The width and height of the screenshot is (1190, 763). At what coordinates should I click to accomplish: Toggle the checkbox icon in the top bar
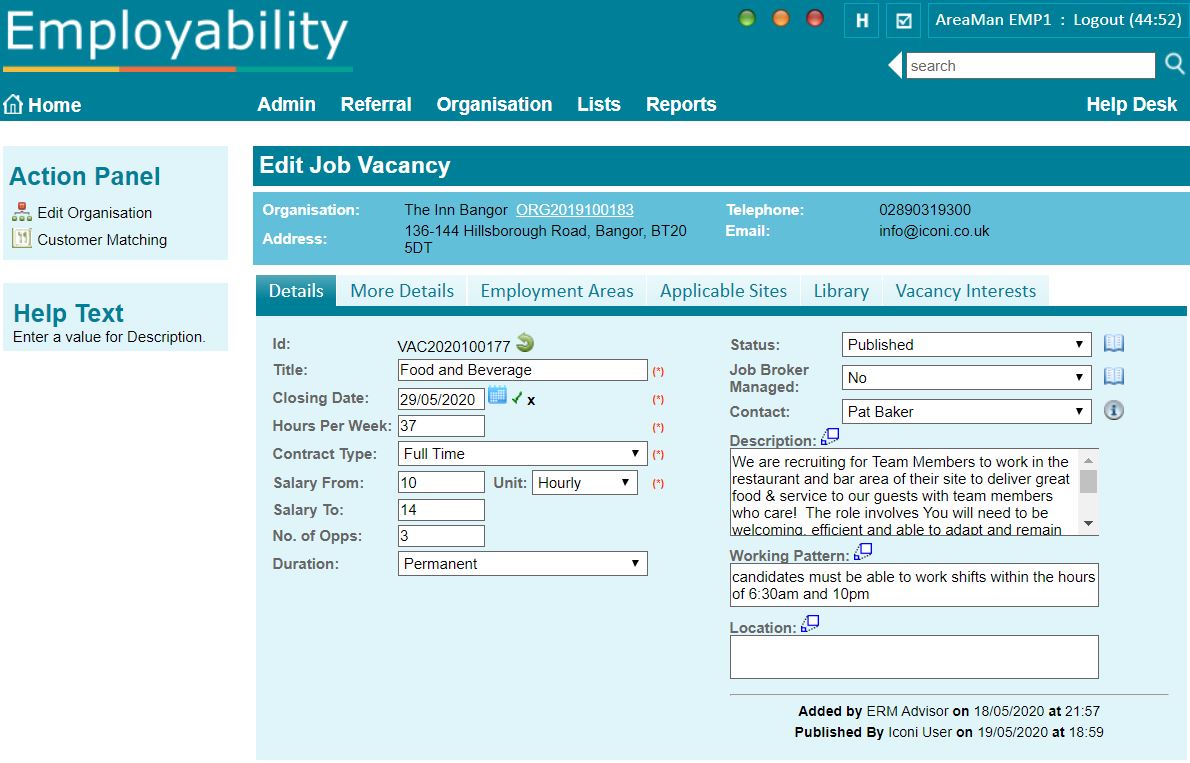(x=902, y=20)
